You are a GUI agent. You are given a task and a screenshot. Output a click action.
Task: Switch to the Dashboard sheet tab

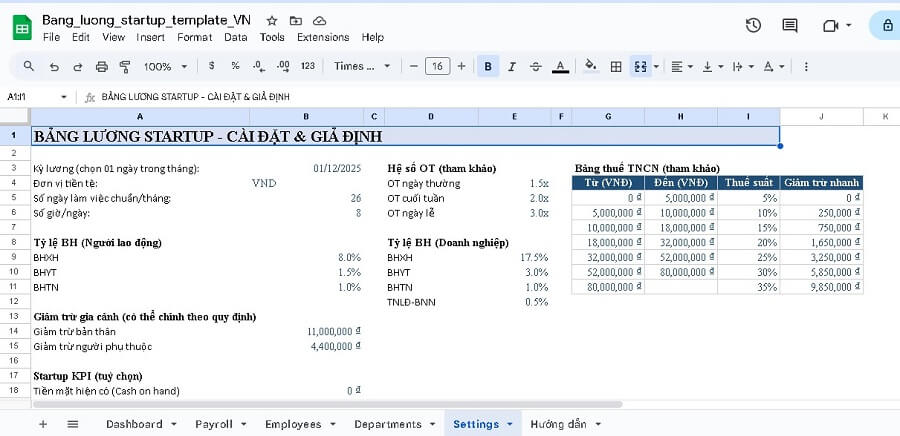click(x=134, y=424)
